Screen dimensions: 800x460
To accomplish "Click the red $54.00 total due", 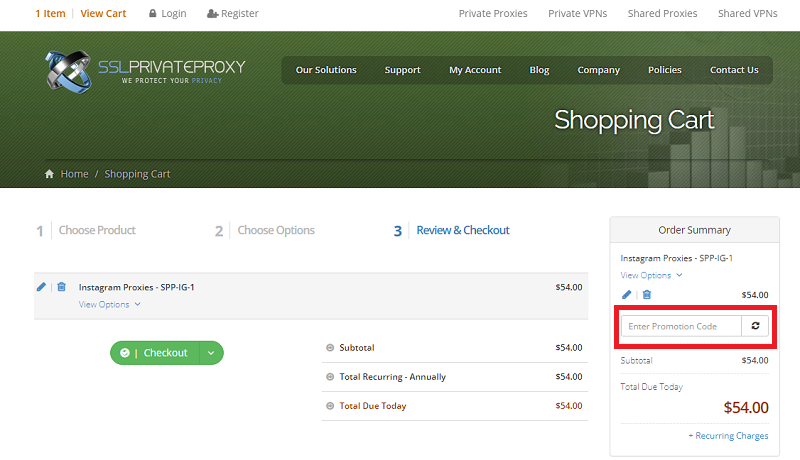I will (x=746, y=407).
